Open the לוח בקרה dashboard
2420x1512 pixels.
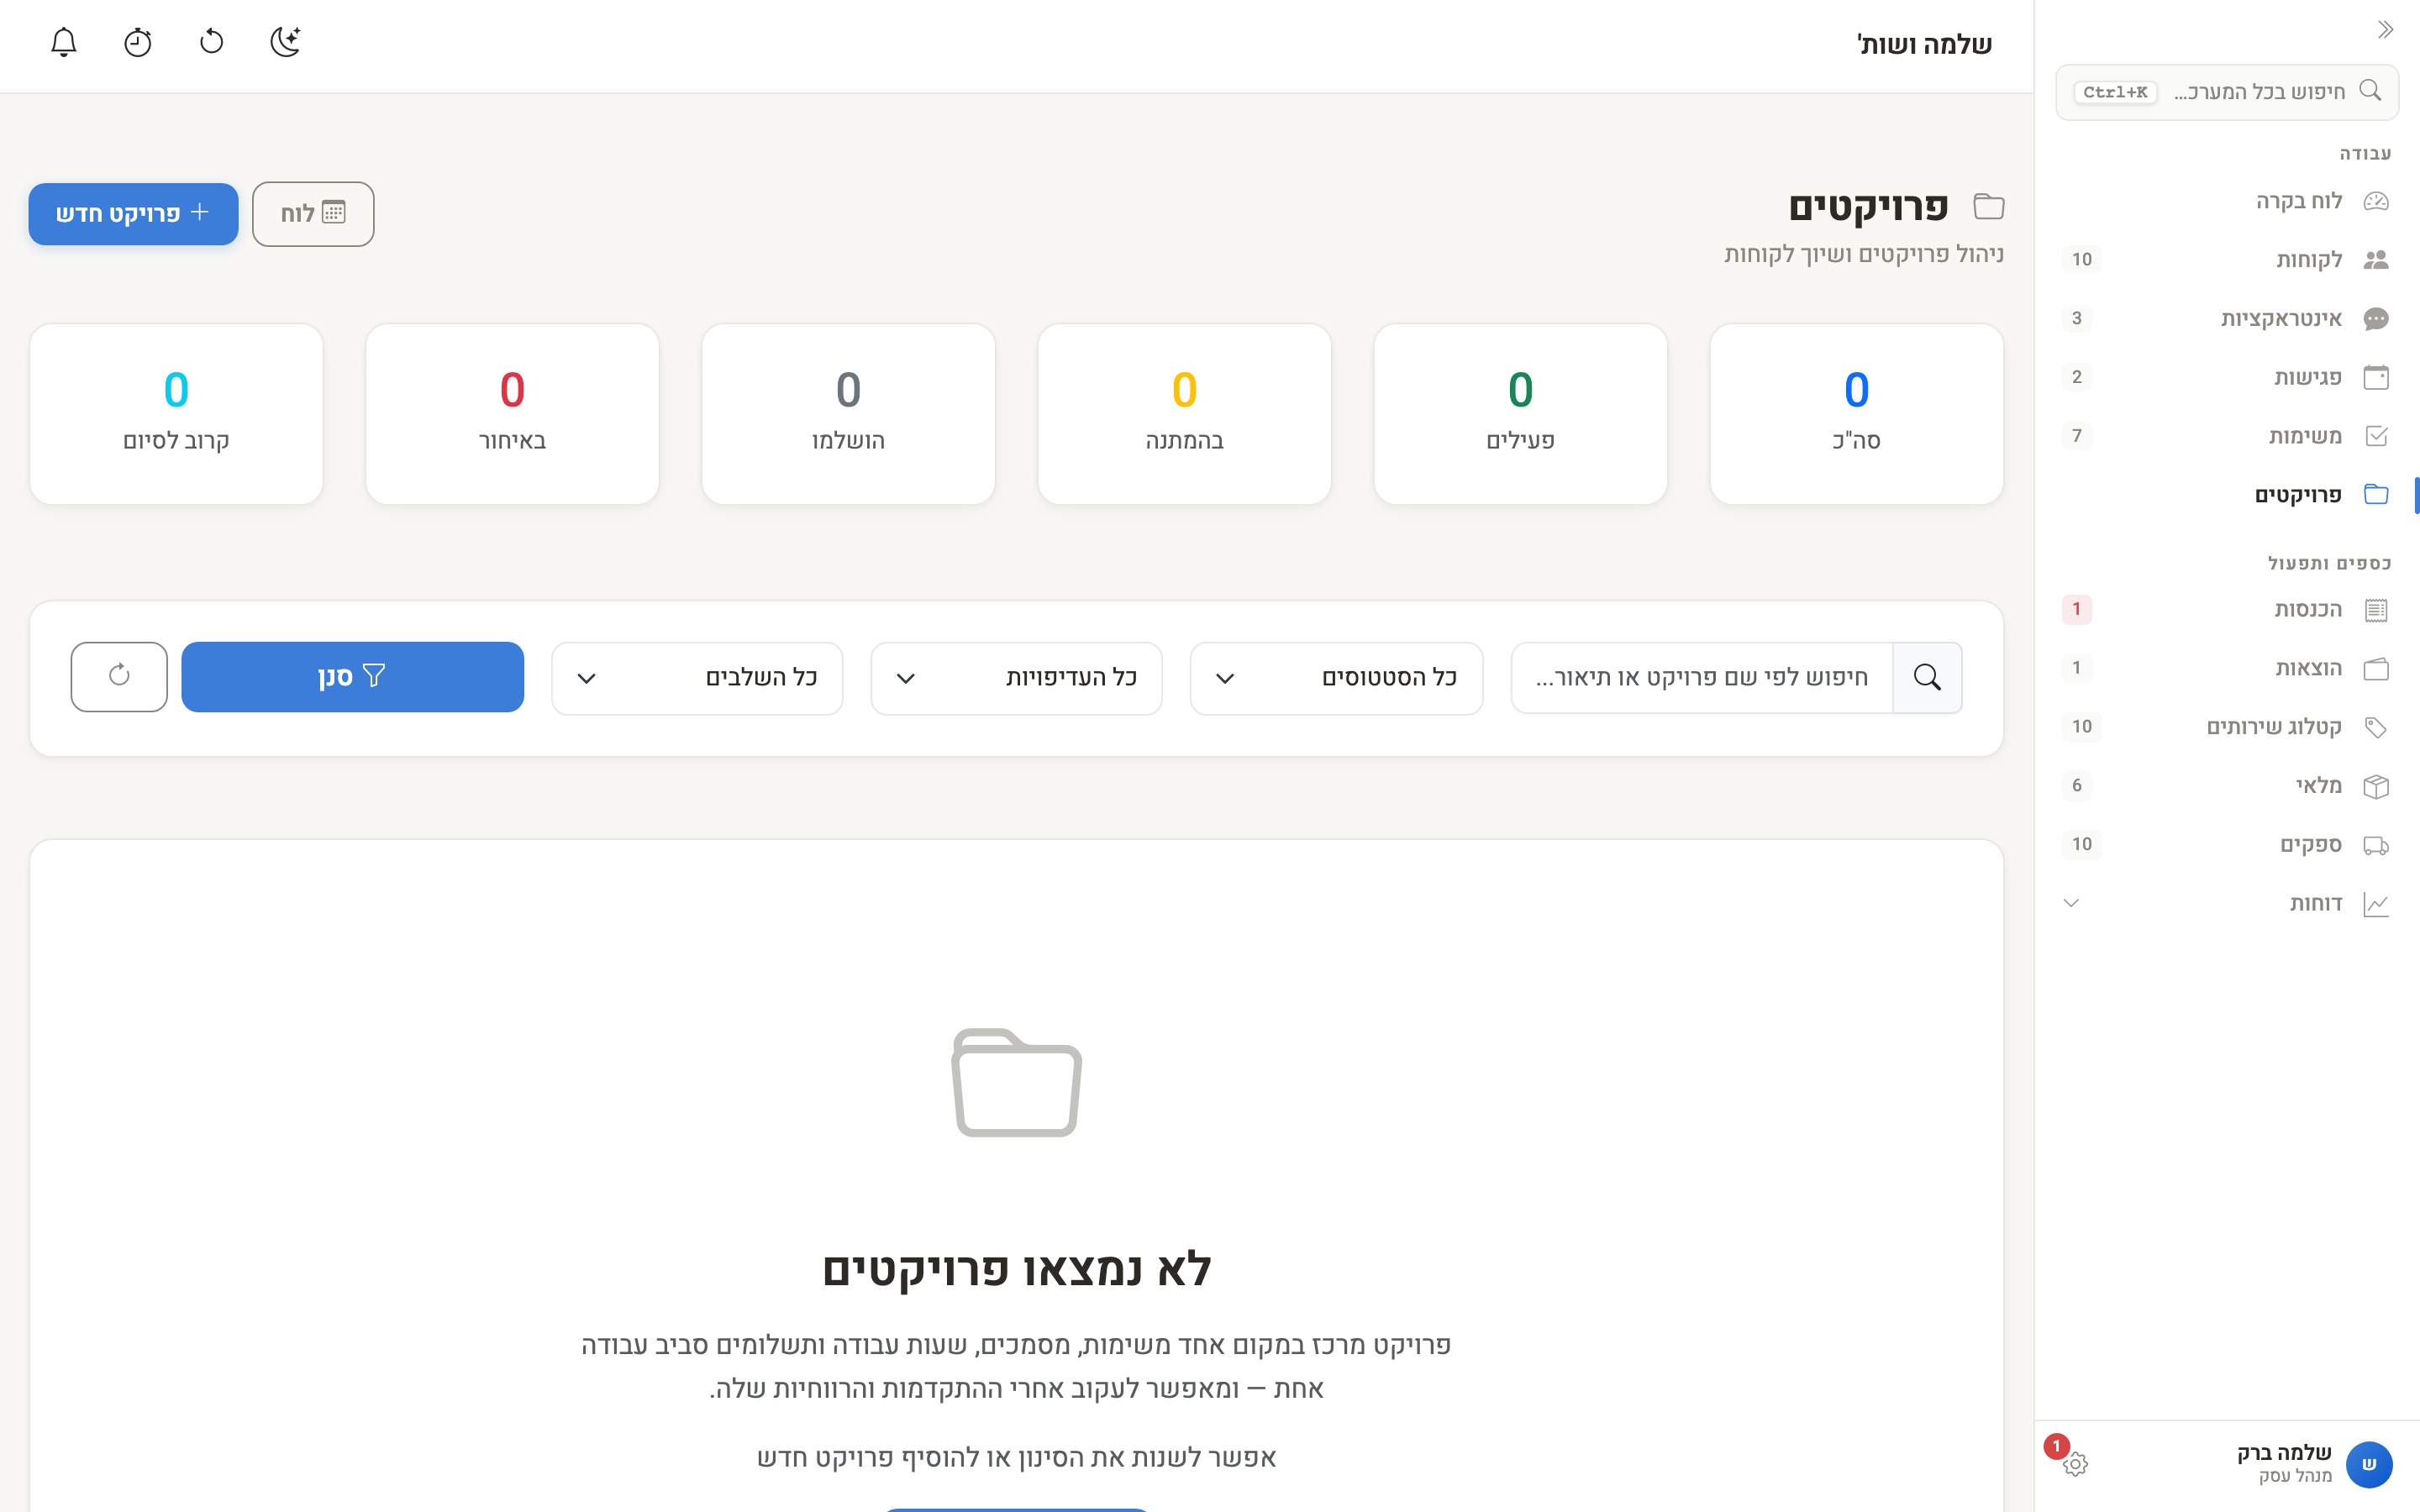tap(2227, 201)
